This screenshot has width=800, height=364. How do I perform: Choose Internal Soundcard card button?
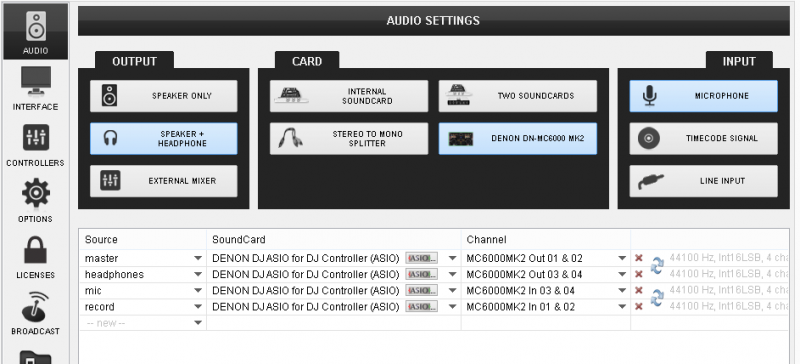(349, 96)
